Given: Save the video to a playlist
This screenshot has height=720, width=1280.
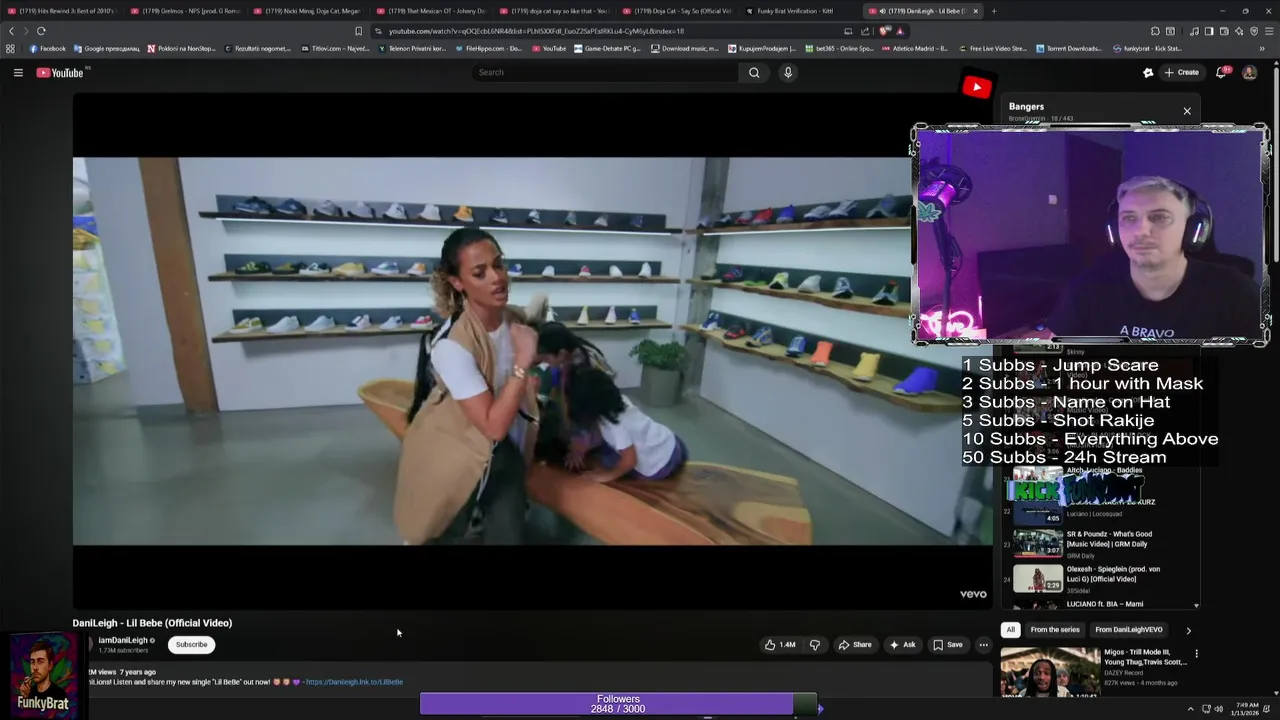Looking at the screenshot, I should pos(948,645).
